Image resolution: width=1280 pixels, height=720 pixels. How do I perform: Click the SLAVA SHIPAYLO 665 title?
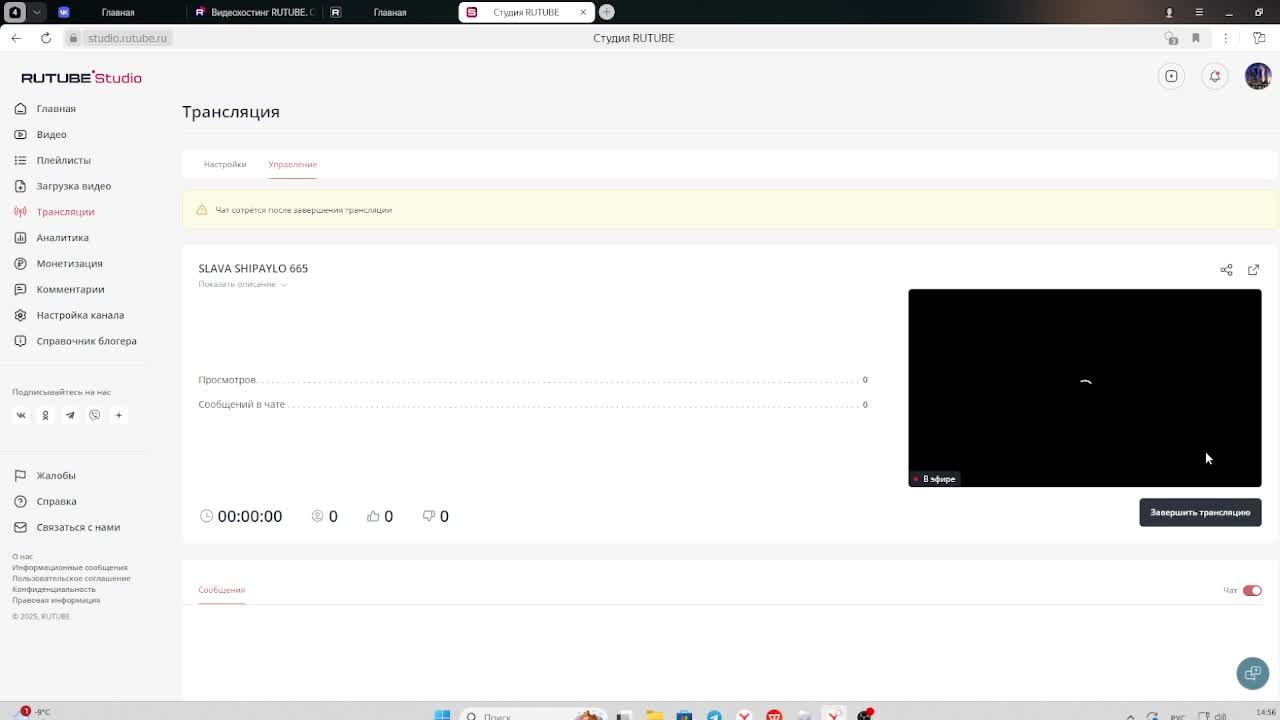point(253,268)
